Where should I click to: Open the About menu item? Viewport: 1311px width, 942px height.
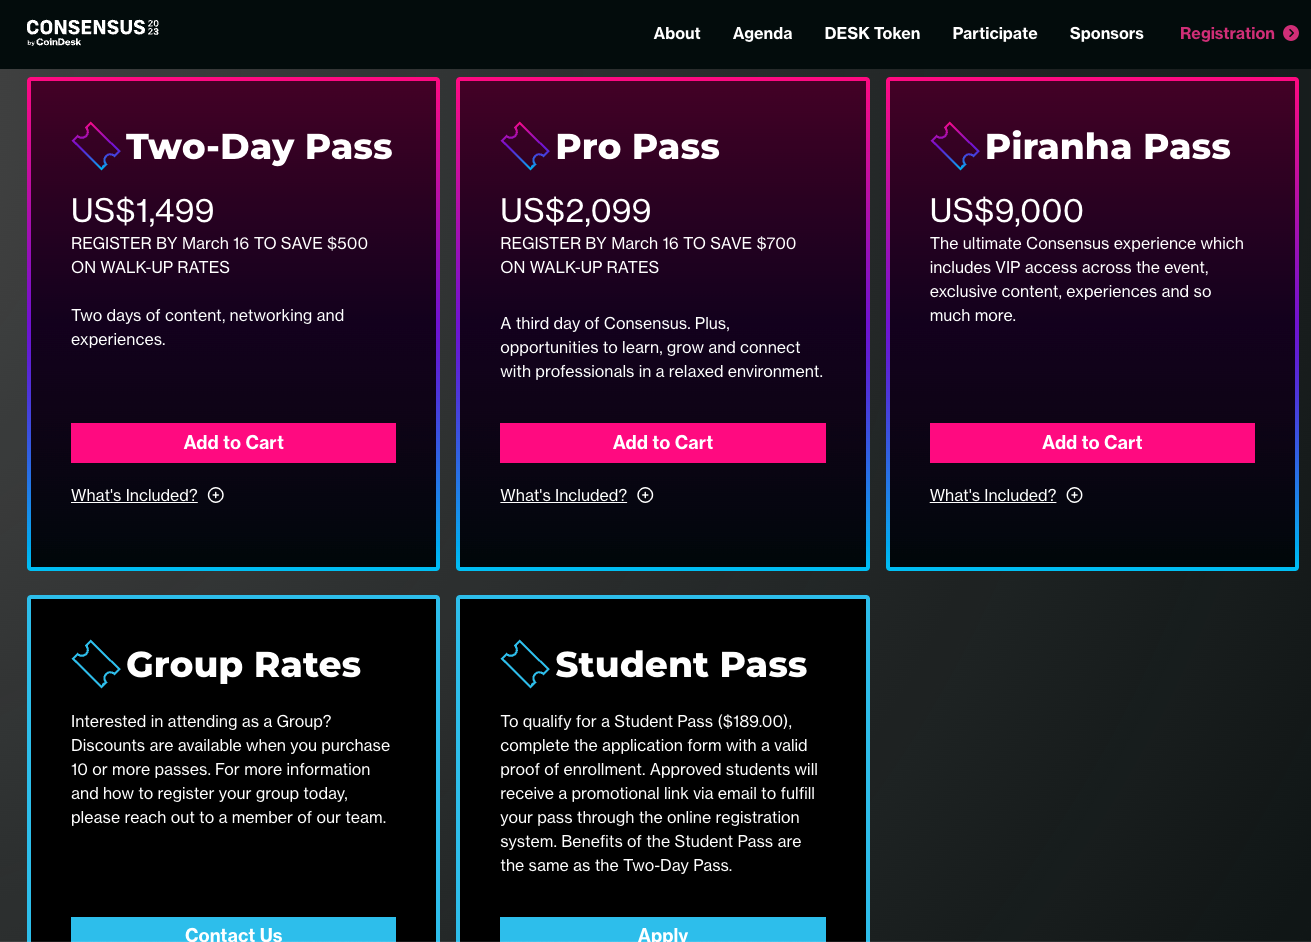click(x=677, y=33)
